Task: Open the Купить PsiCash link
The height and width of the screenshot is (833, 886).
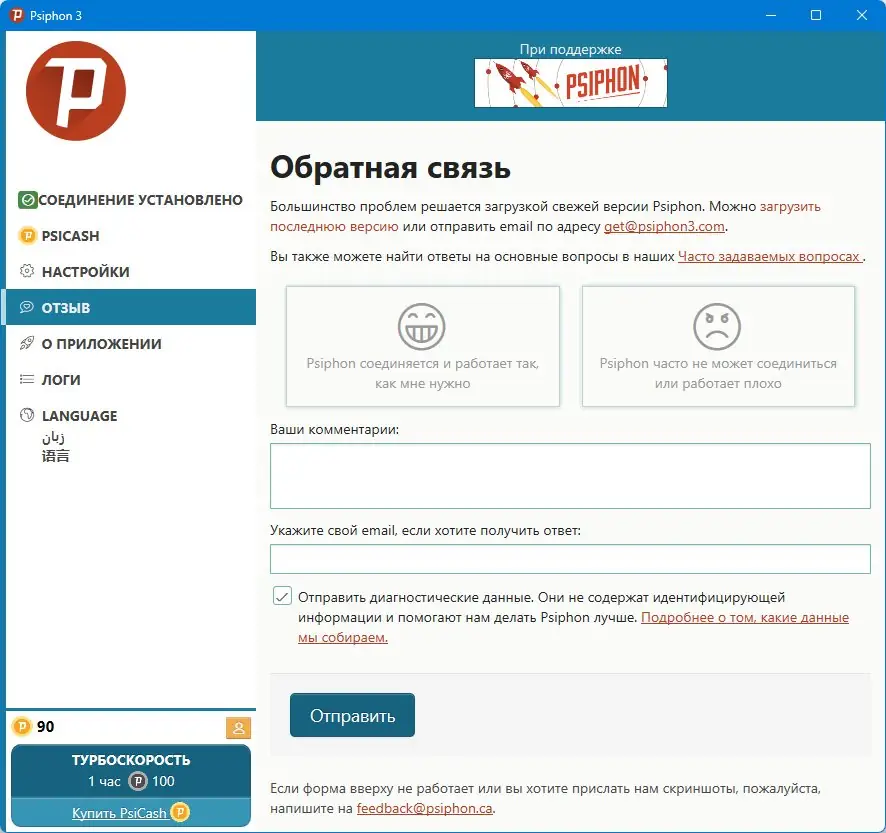Action: (x=119, y=813)
